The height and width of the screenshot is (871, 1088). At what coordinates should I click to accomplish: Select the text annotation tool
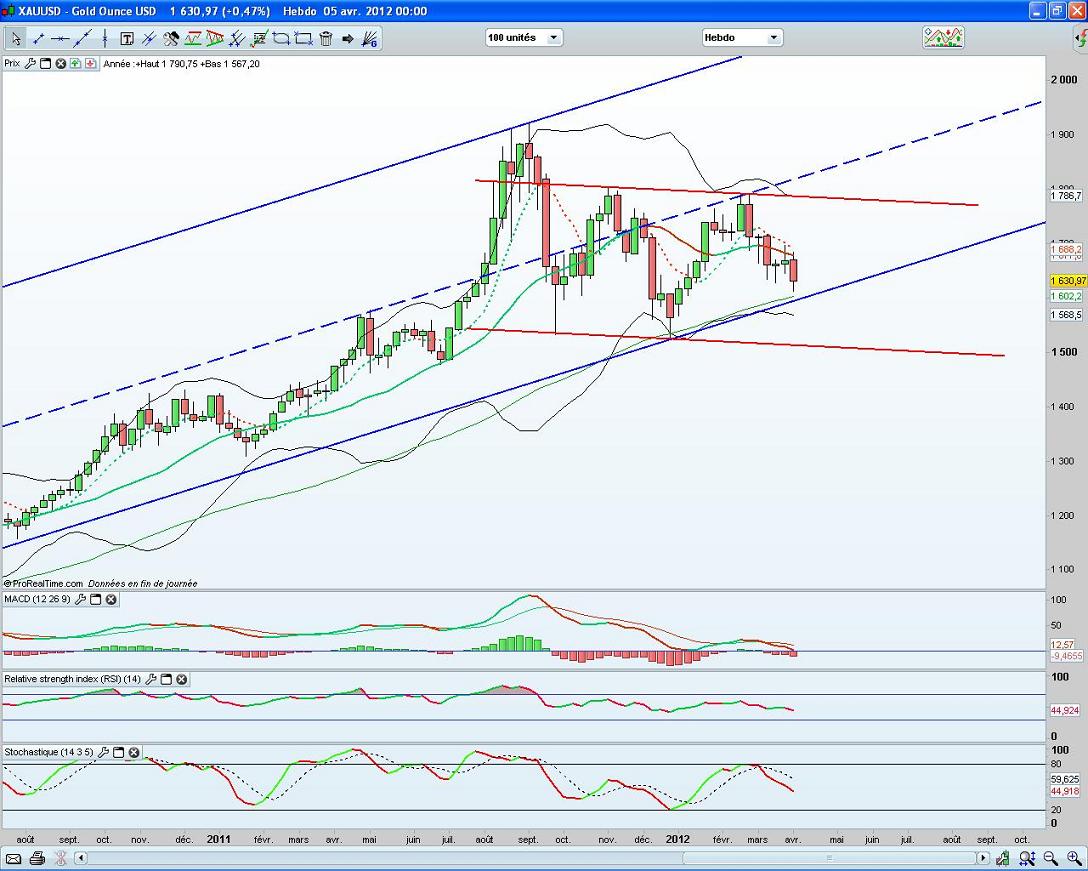tap(127, 39)
